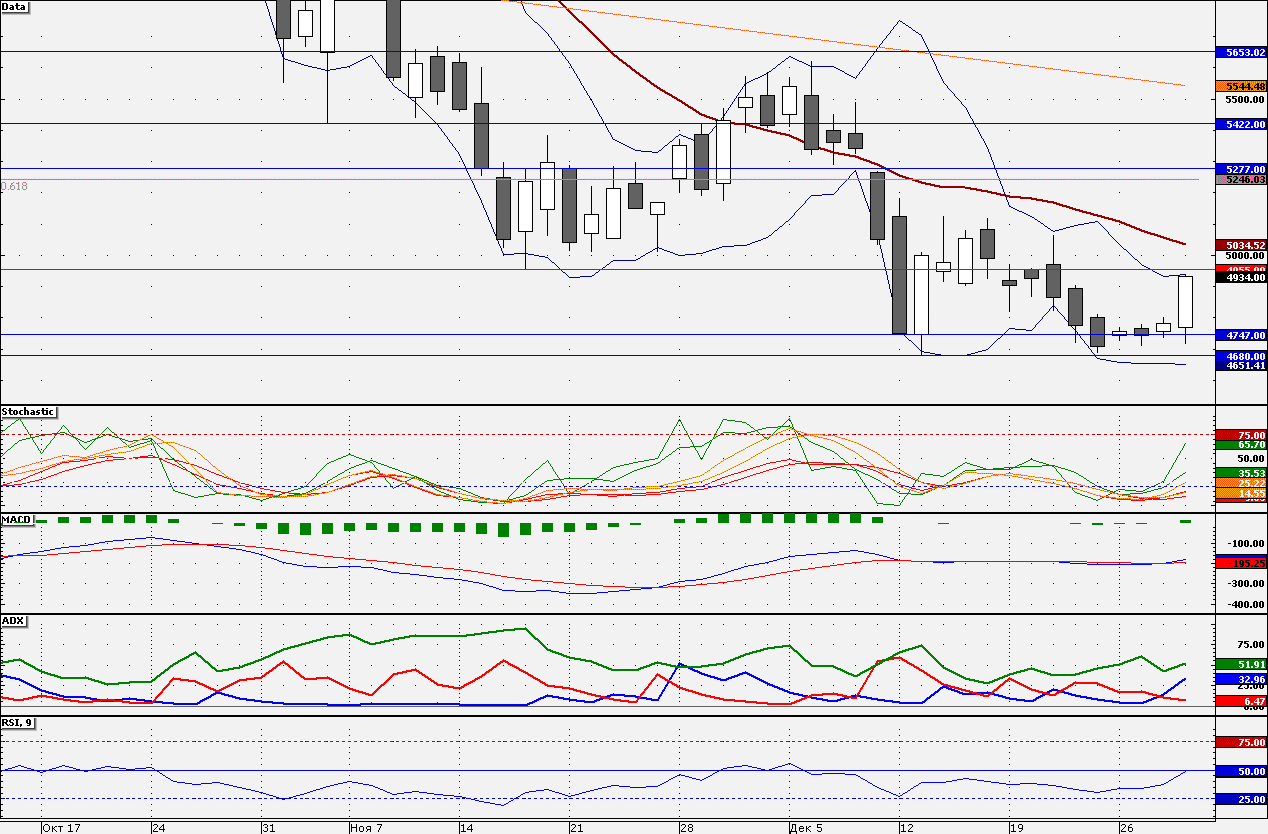Click the Data panel label
Image resolution: width=1268 pixels, height=834 pixels.
pos(15,6)
